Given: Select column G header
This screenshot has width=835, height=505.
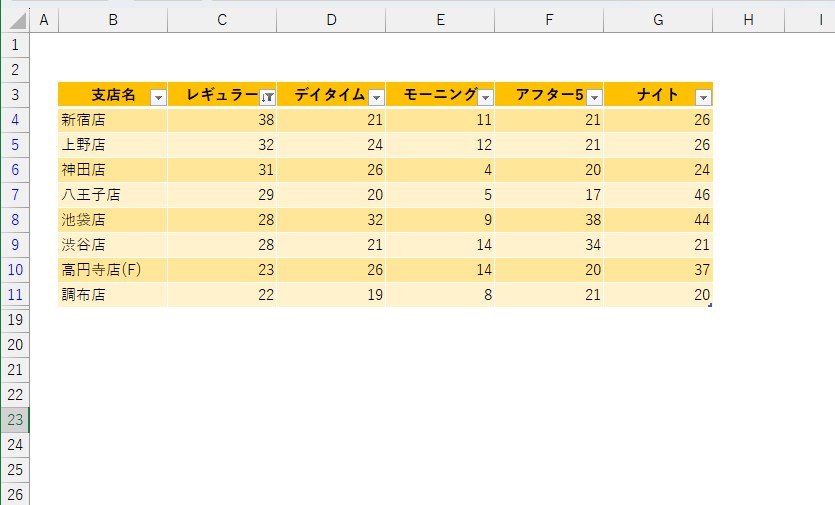Looking at the screenshot, I should click(658, 20).
